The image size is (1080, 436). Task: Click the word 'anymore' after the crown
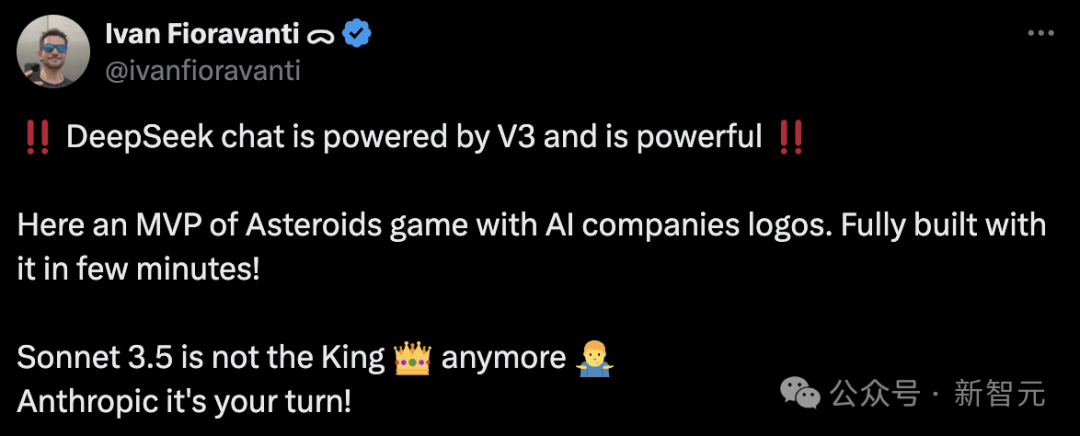504,358
